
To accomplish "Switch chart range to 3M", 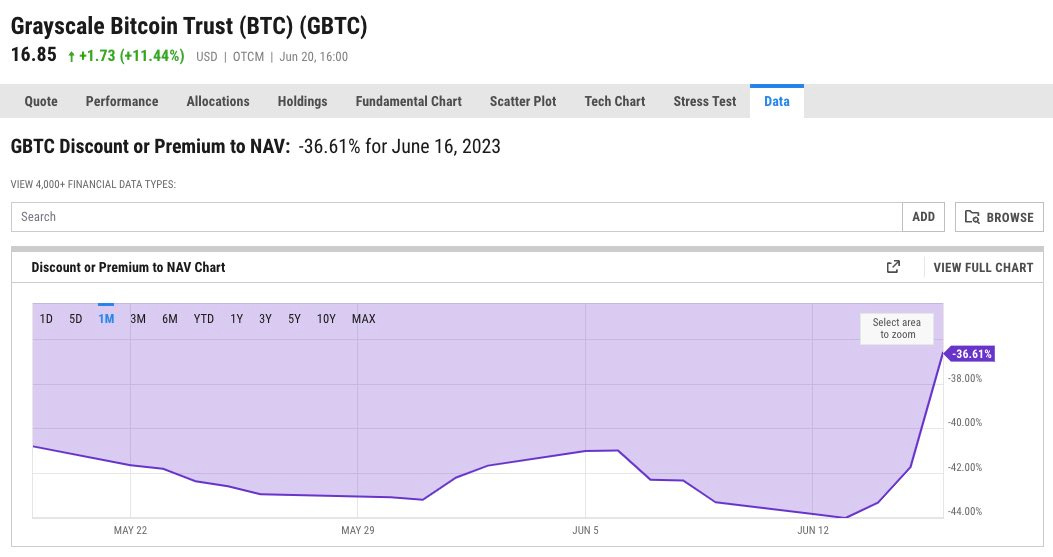I will coord(138,319).
